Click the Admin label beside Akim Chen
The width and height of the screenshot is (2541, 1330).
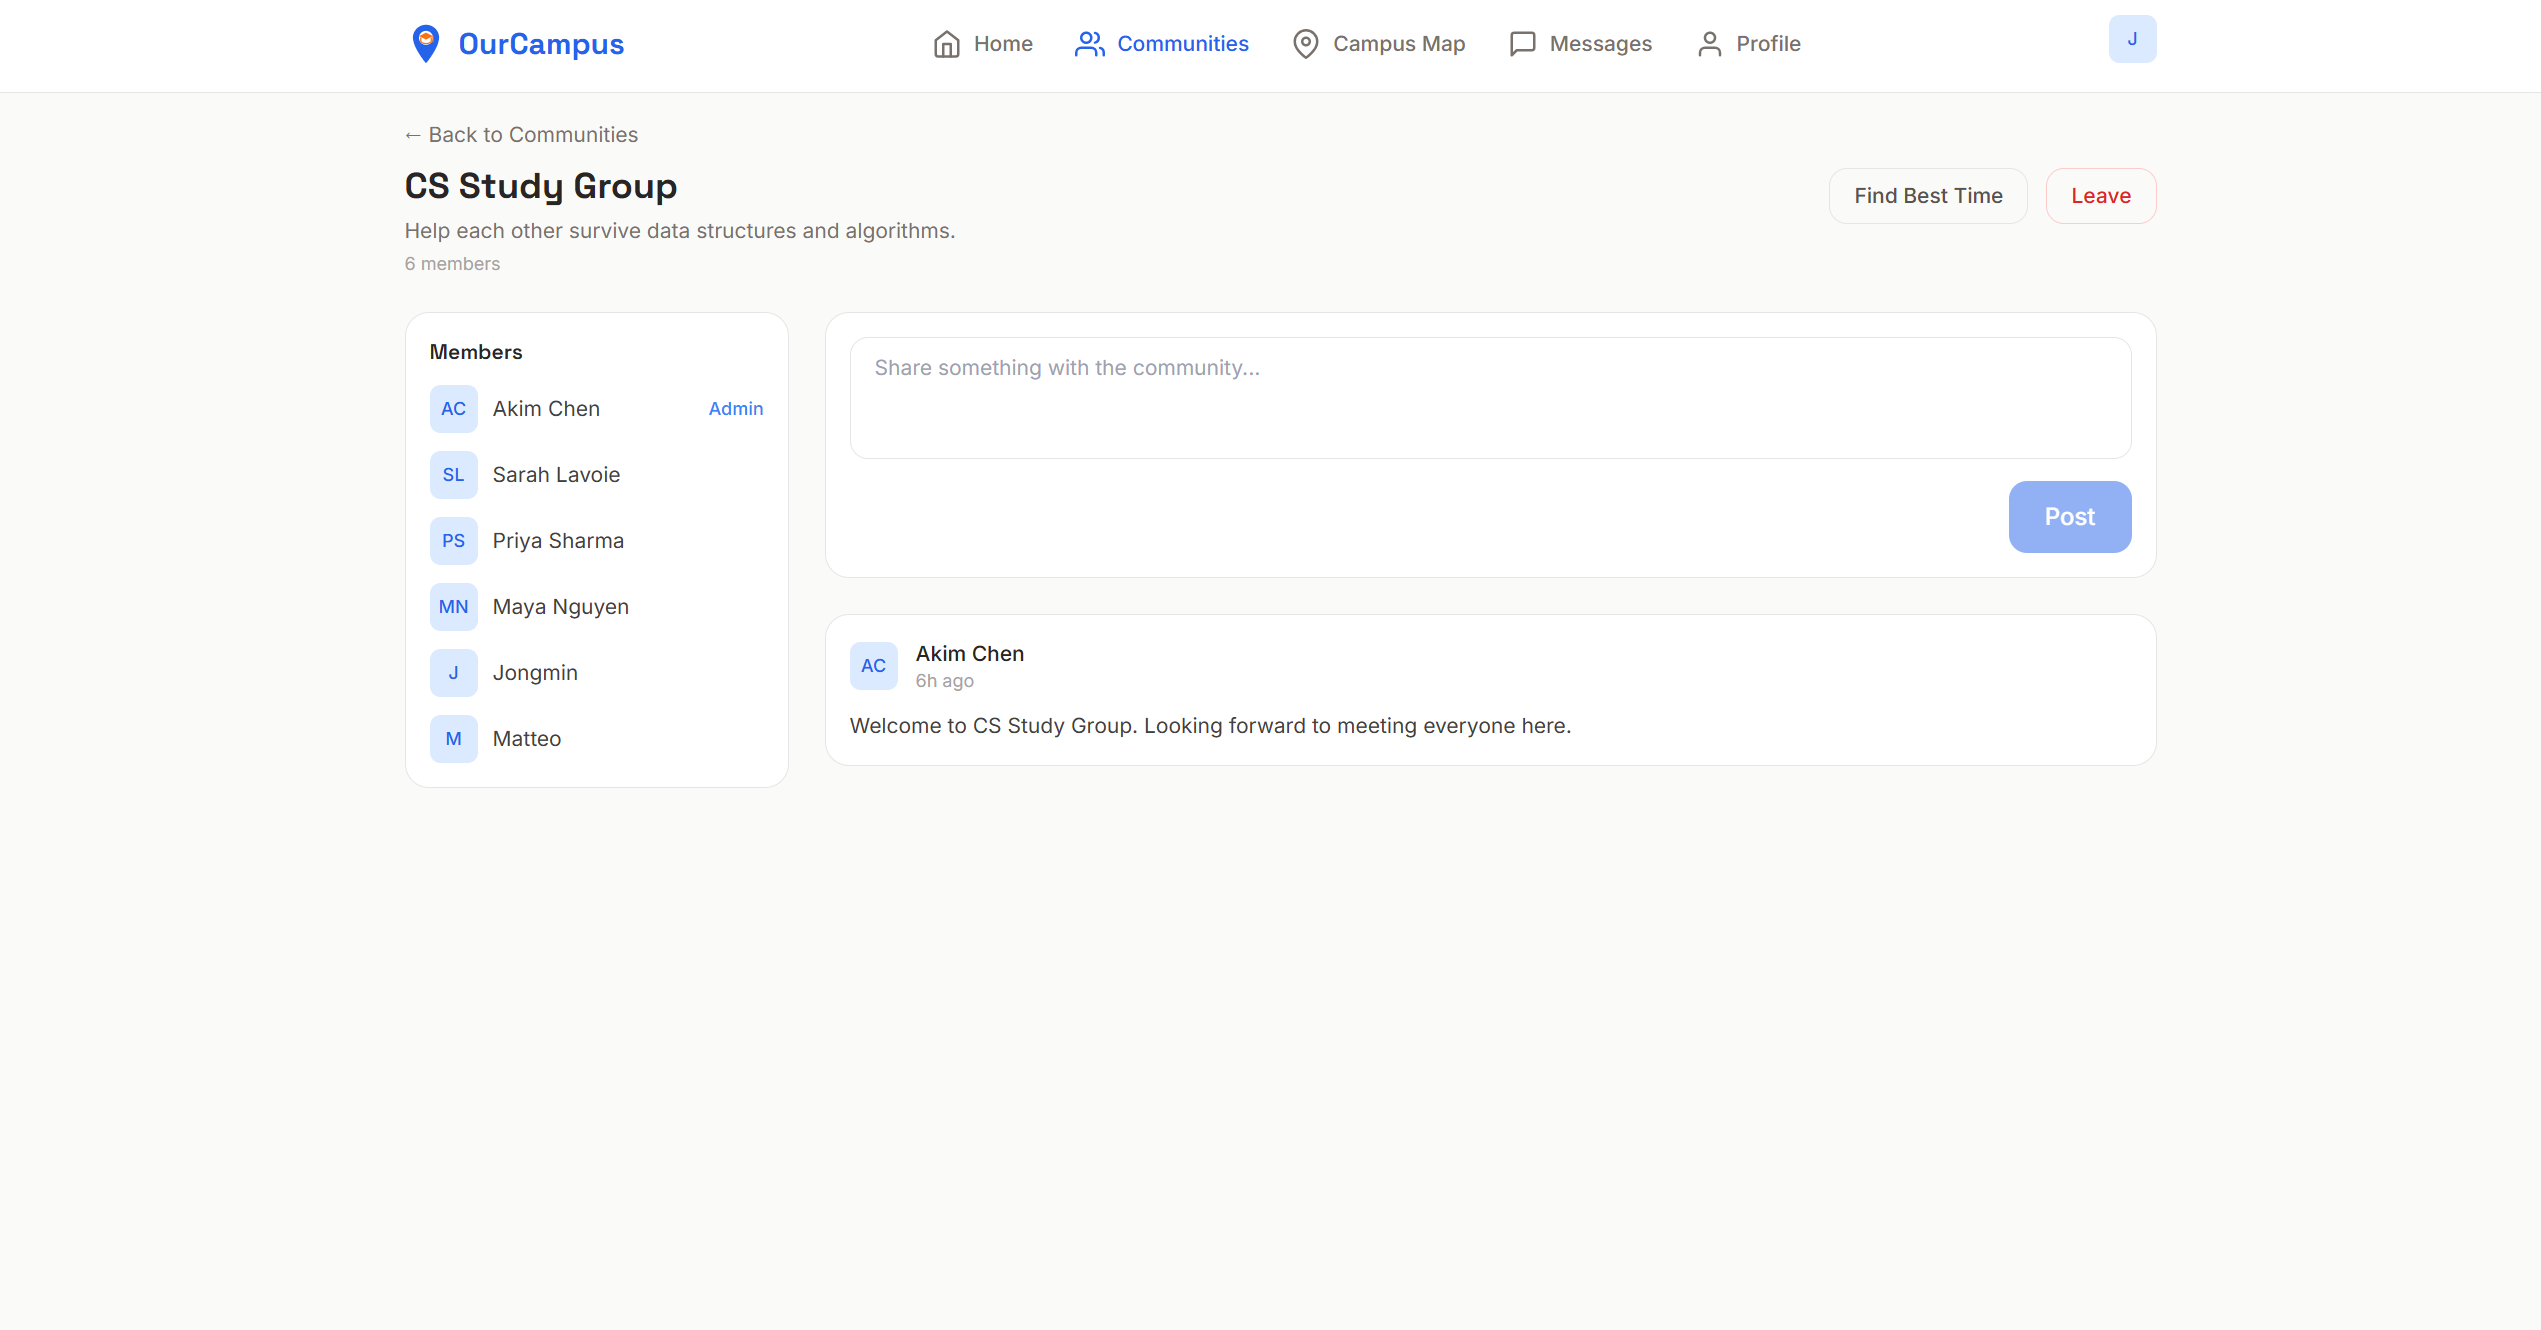coord(735,408)
